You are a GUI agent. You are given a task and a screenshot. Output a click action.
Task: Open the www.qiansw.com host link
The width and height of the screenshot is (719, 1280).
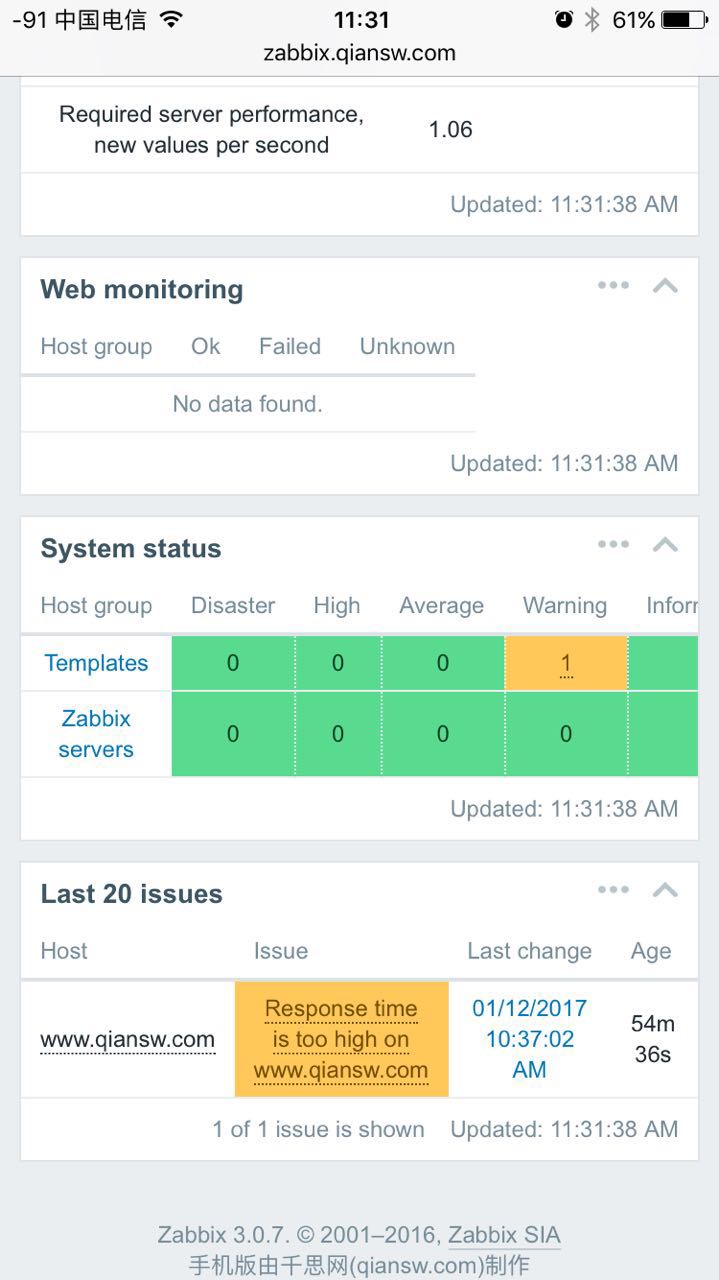pos(128,1040)
